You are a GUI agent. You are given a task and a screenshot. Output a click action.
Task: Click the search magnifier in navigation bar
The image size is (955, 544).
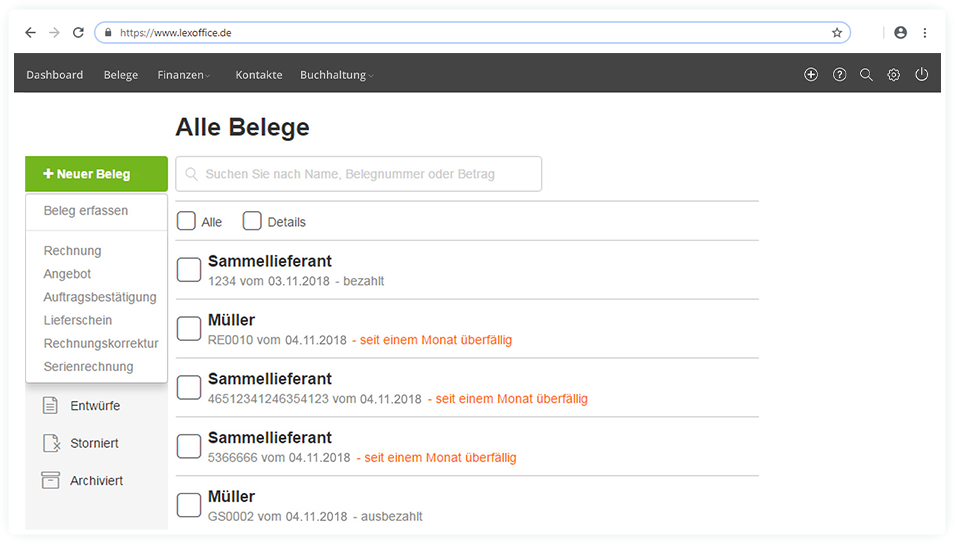click(867, 75)
